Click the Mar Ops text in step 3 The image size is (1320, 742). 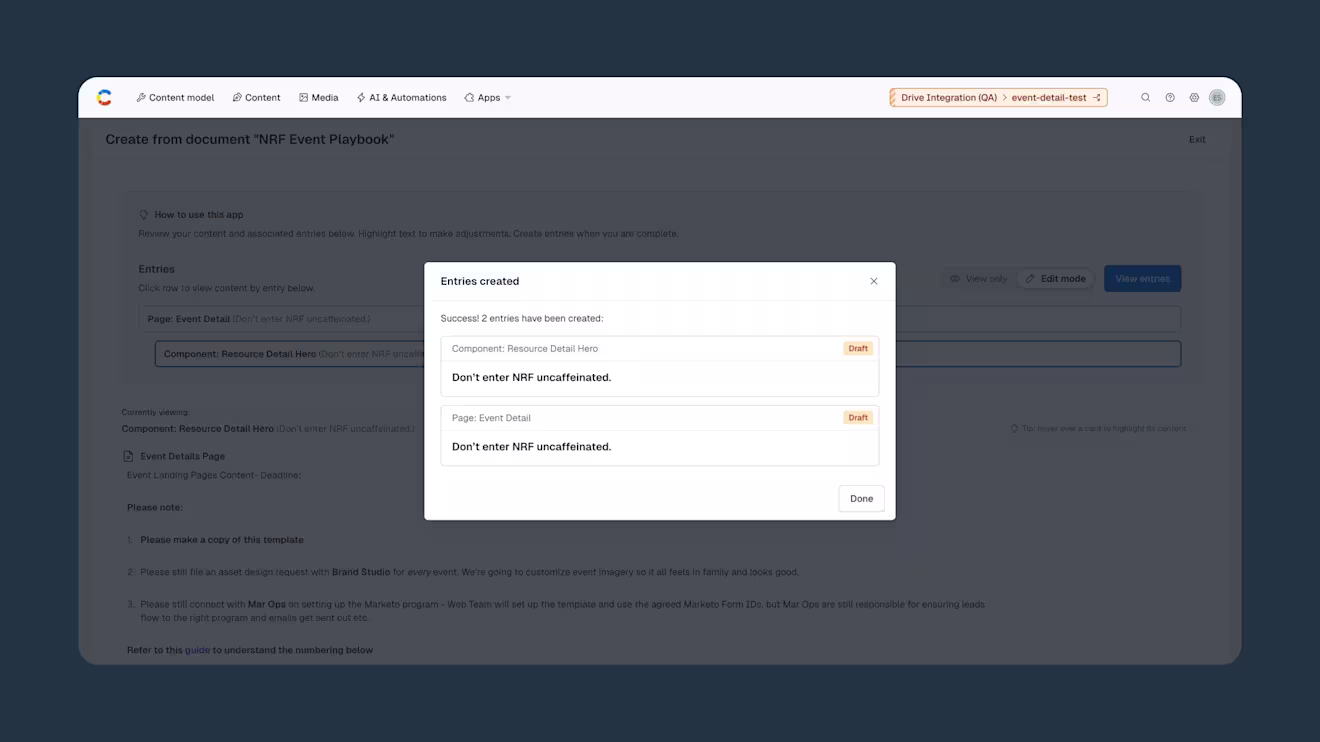[x=266, y=604]
